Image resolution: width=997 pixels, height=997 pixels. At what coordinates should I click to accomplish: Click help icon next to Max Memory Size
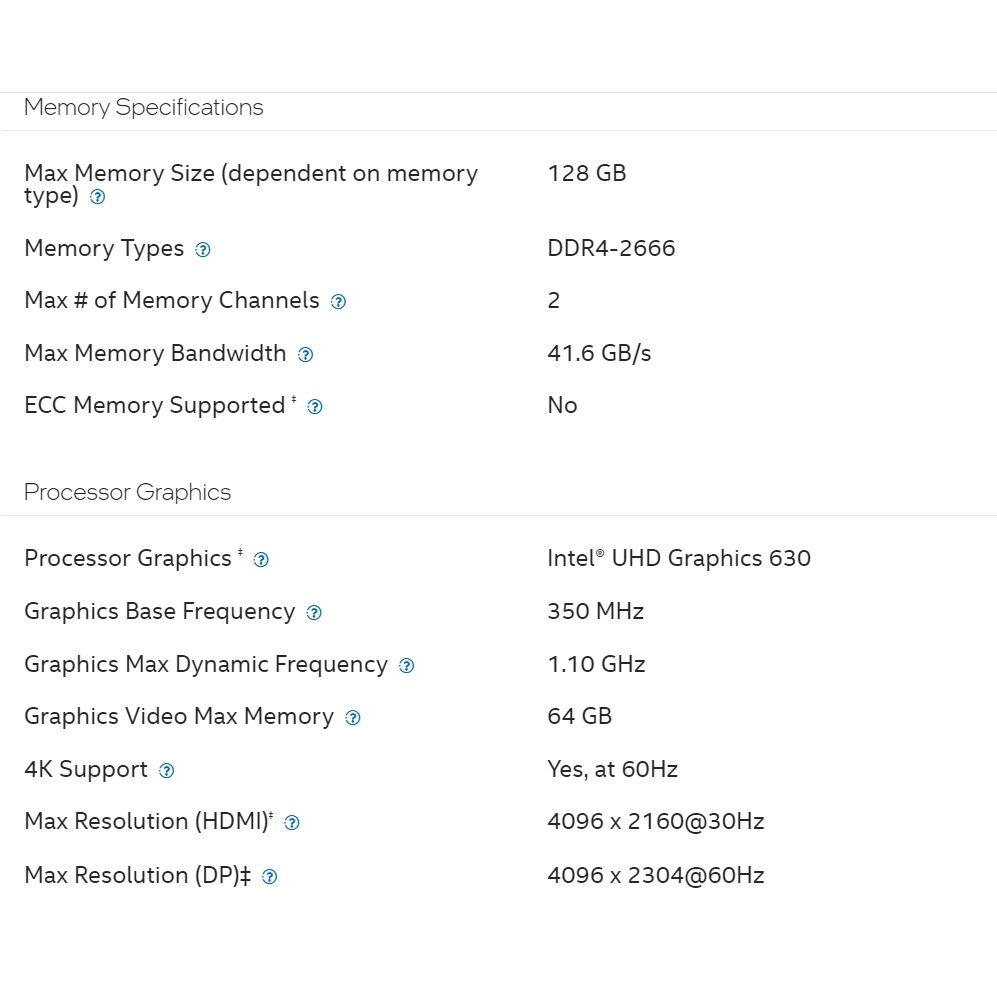(x=97, y=197)
